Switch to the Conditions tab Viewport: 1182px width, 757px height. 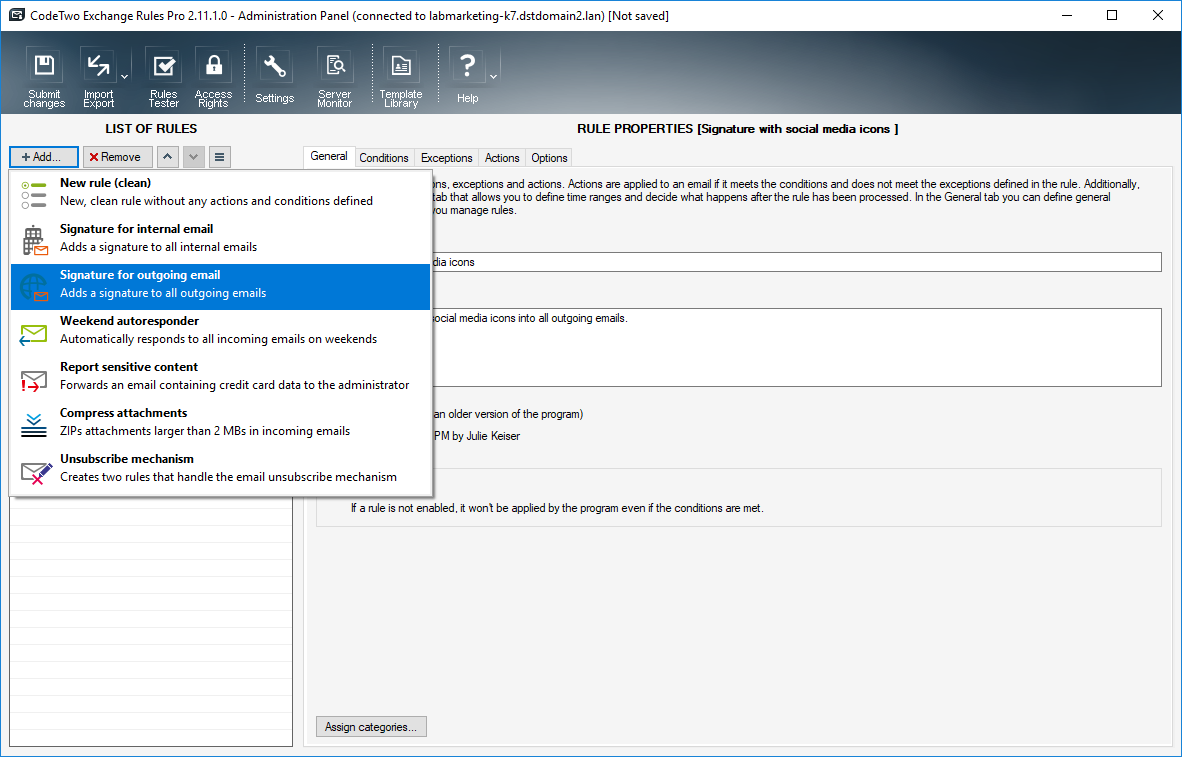point(384,157)
